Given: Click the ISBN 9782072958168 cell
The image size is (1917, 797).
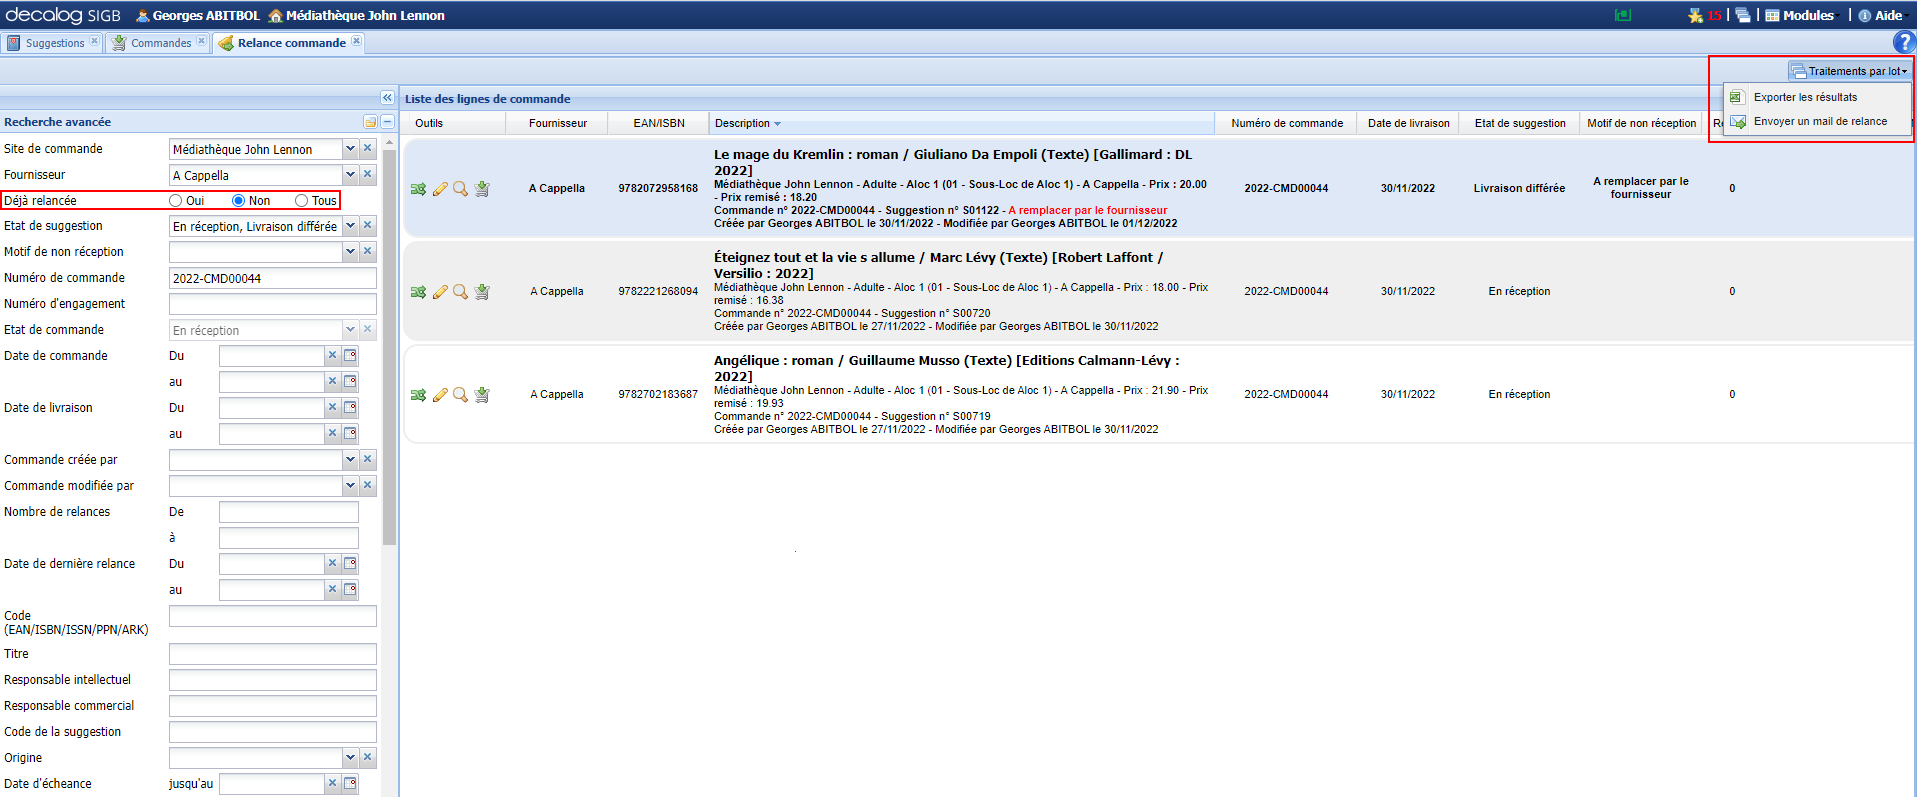Looking at the screenshot, I should point(658,188).
